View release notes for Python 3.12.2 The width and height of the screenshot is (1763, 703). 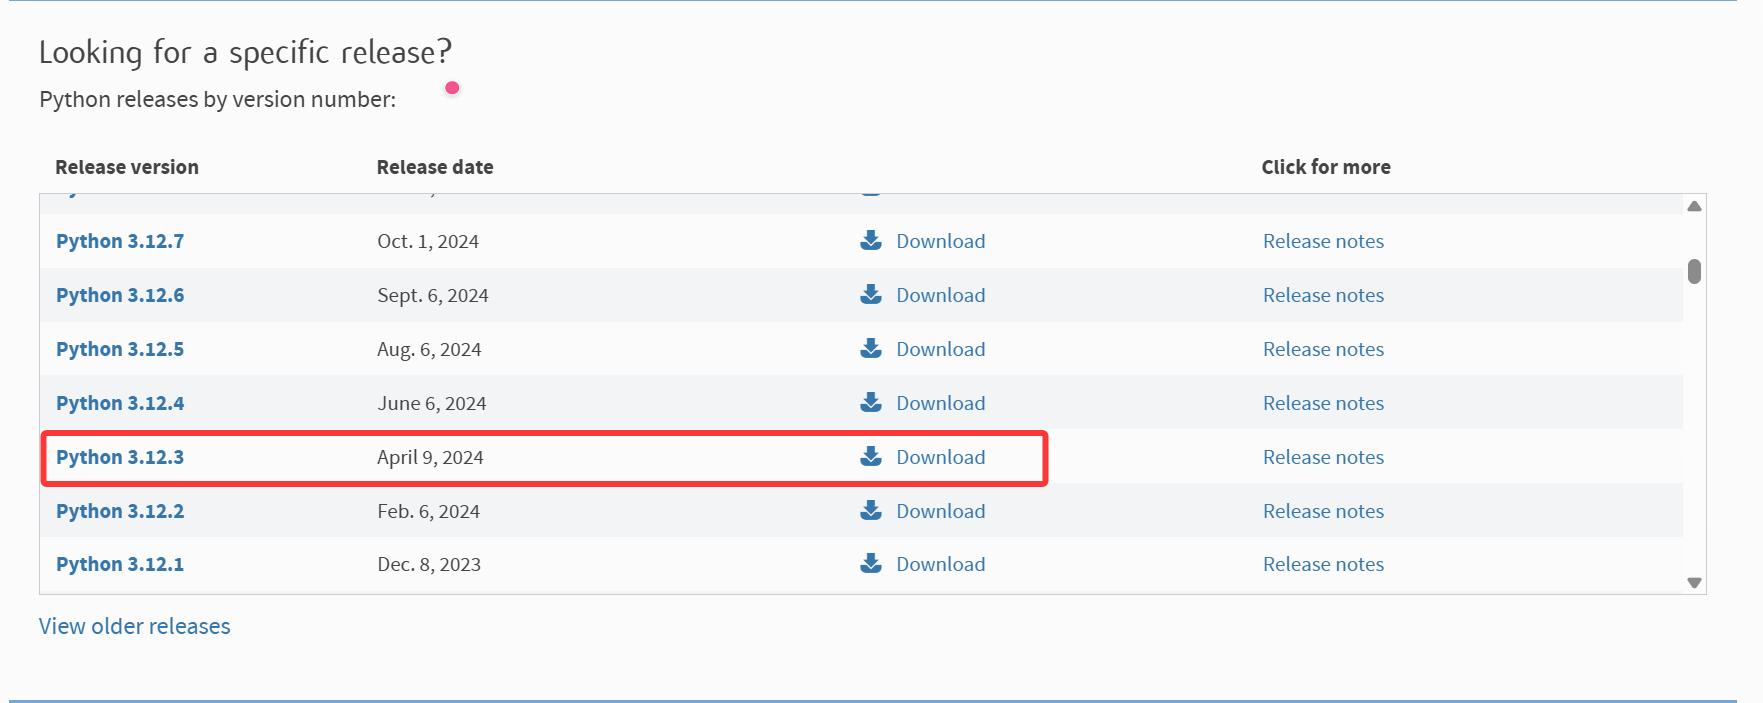(1323, 511)
